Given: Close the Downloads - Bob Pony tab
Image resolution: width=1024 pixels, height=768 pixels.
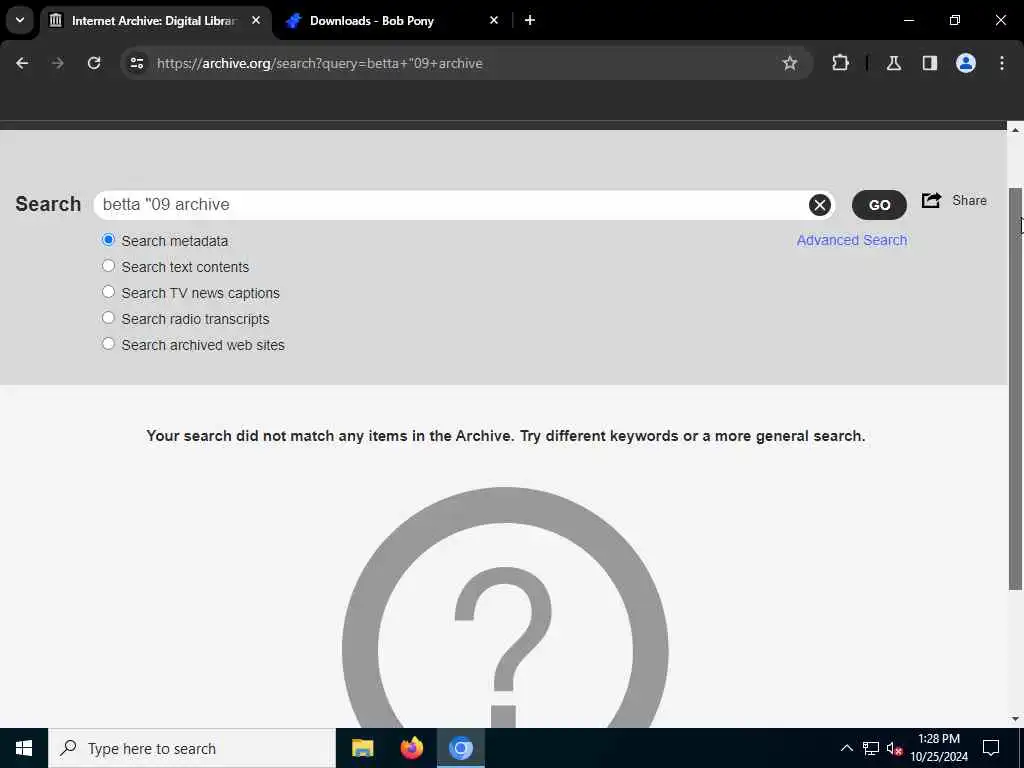Looking at the screenshot, I should coord(494,21).
